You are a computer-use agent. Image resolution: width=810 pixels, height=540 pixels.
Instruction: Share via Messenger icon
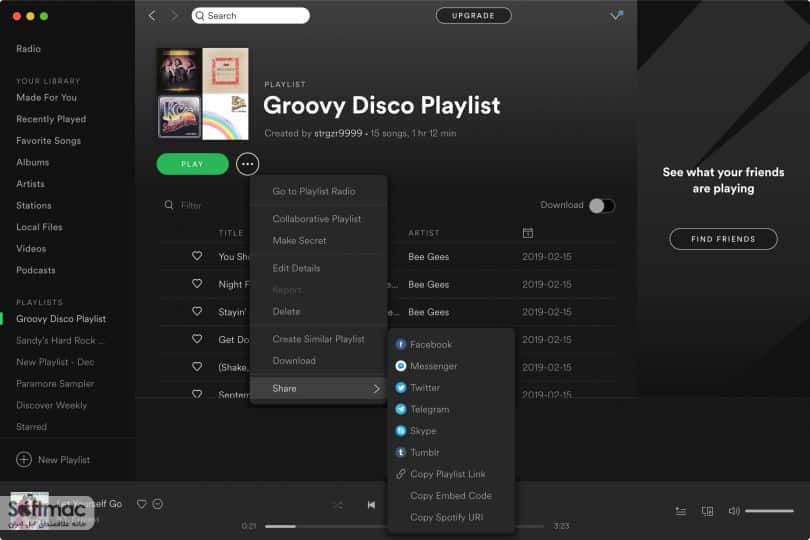(400, 366)
